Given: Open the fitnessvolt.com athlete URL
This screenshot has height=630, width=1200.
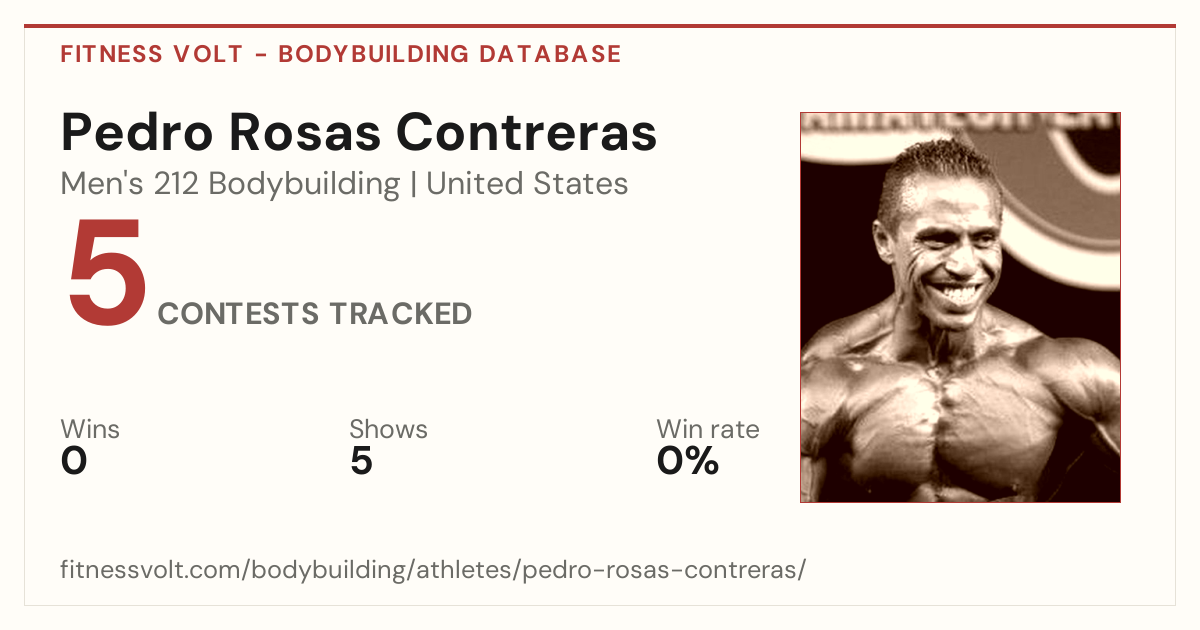Looking at the screenshot, I should [433, 571].
